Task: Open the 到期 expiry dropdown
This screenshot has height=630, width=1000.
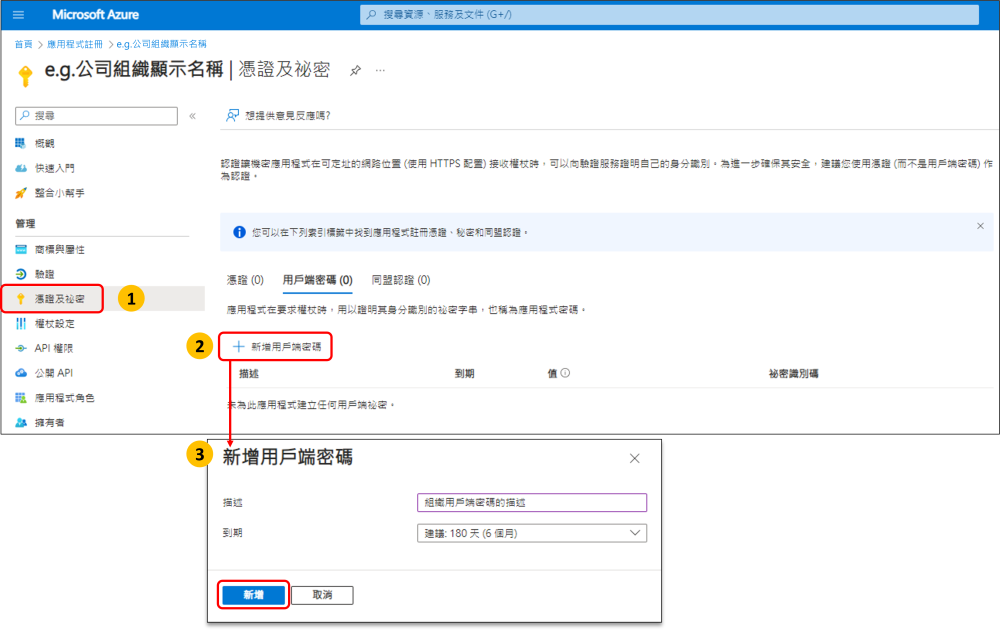Action: (532, 533)
